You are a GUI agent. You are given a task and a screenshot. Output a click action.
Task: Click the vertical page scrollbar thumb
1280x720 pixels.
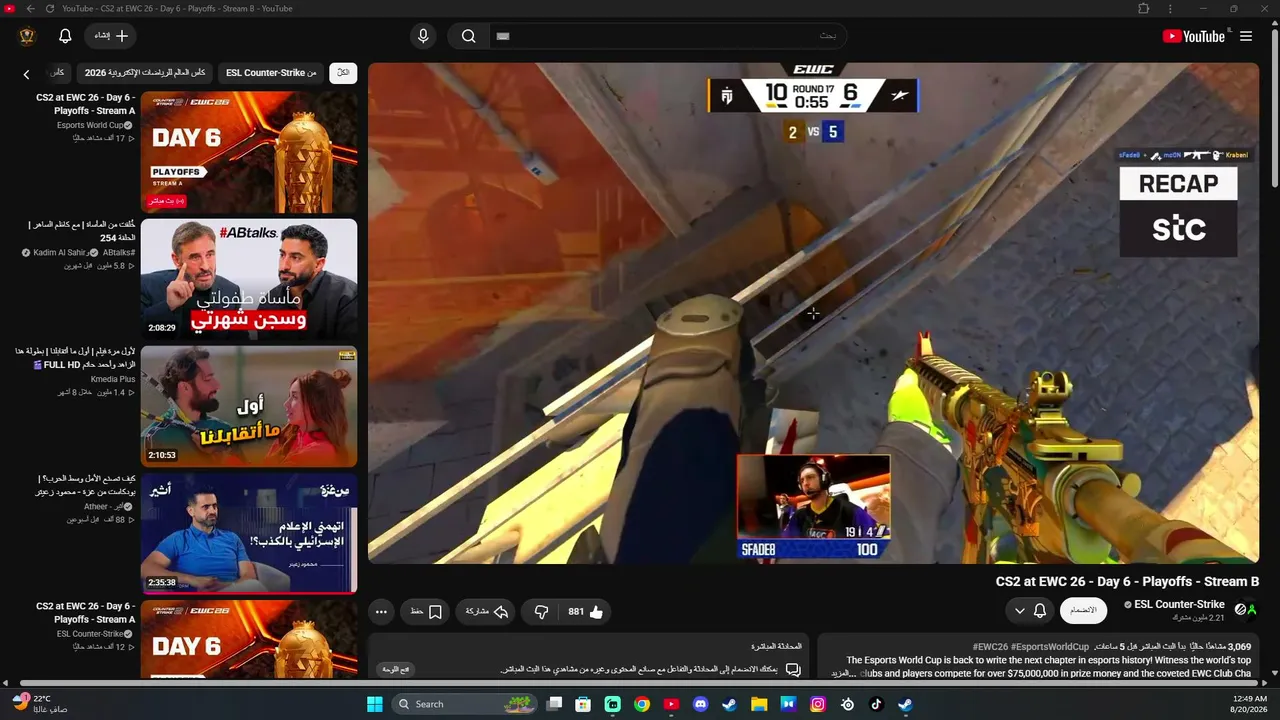click(x=1274, y=110)
